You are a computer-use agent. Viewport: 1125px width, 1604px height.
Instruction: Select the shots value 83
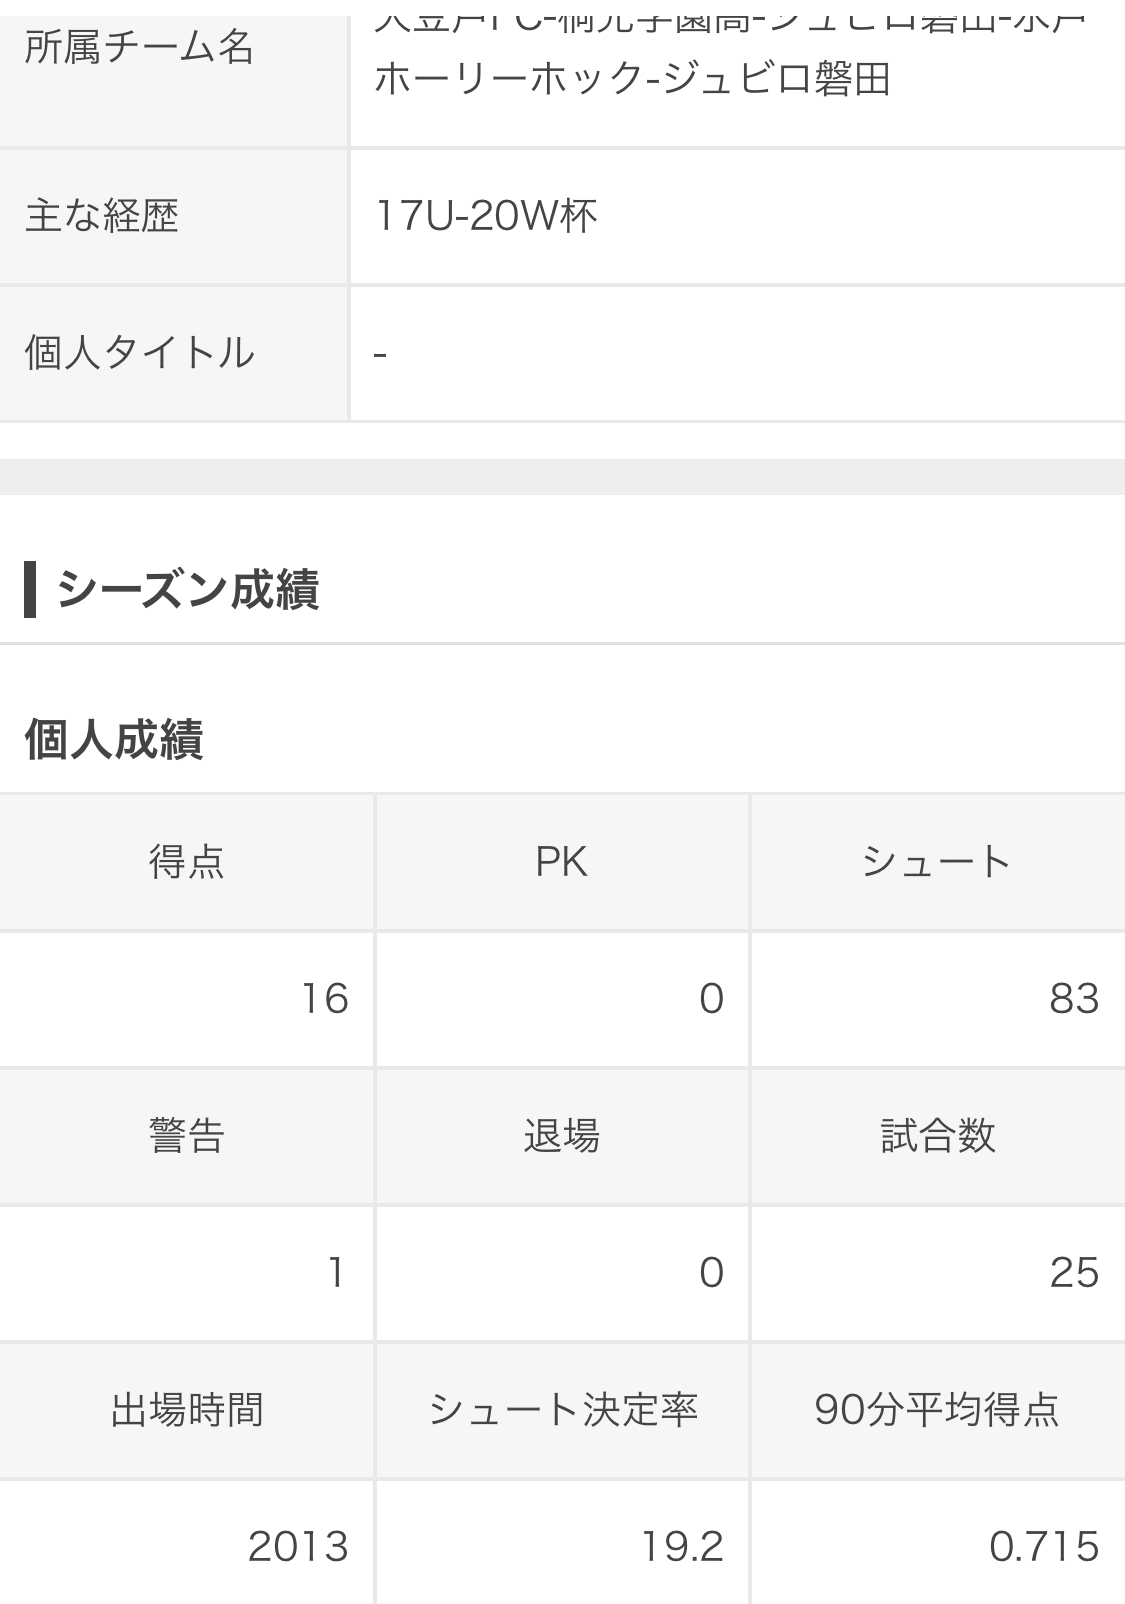pos(1074,999)
